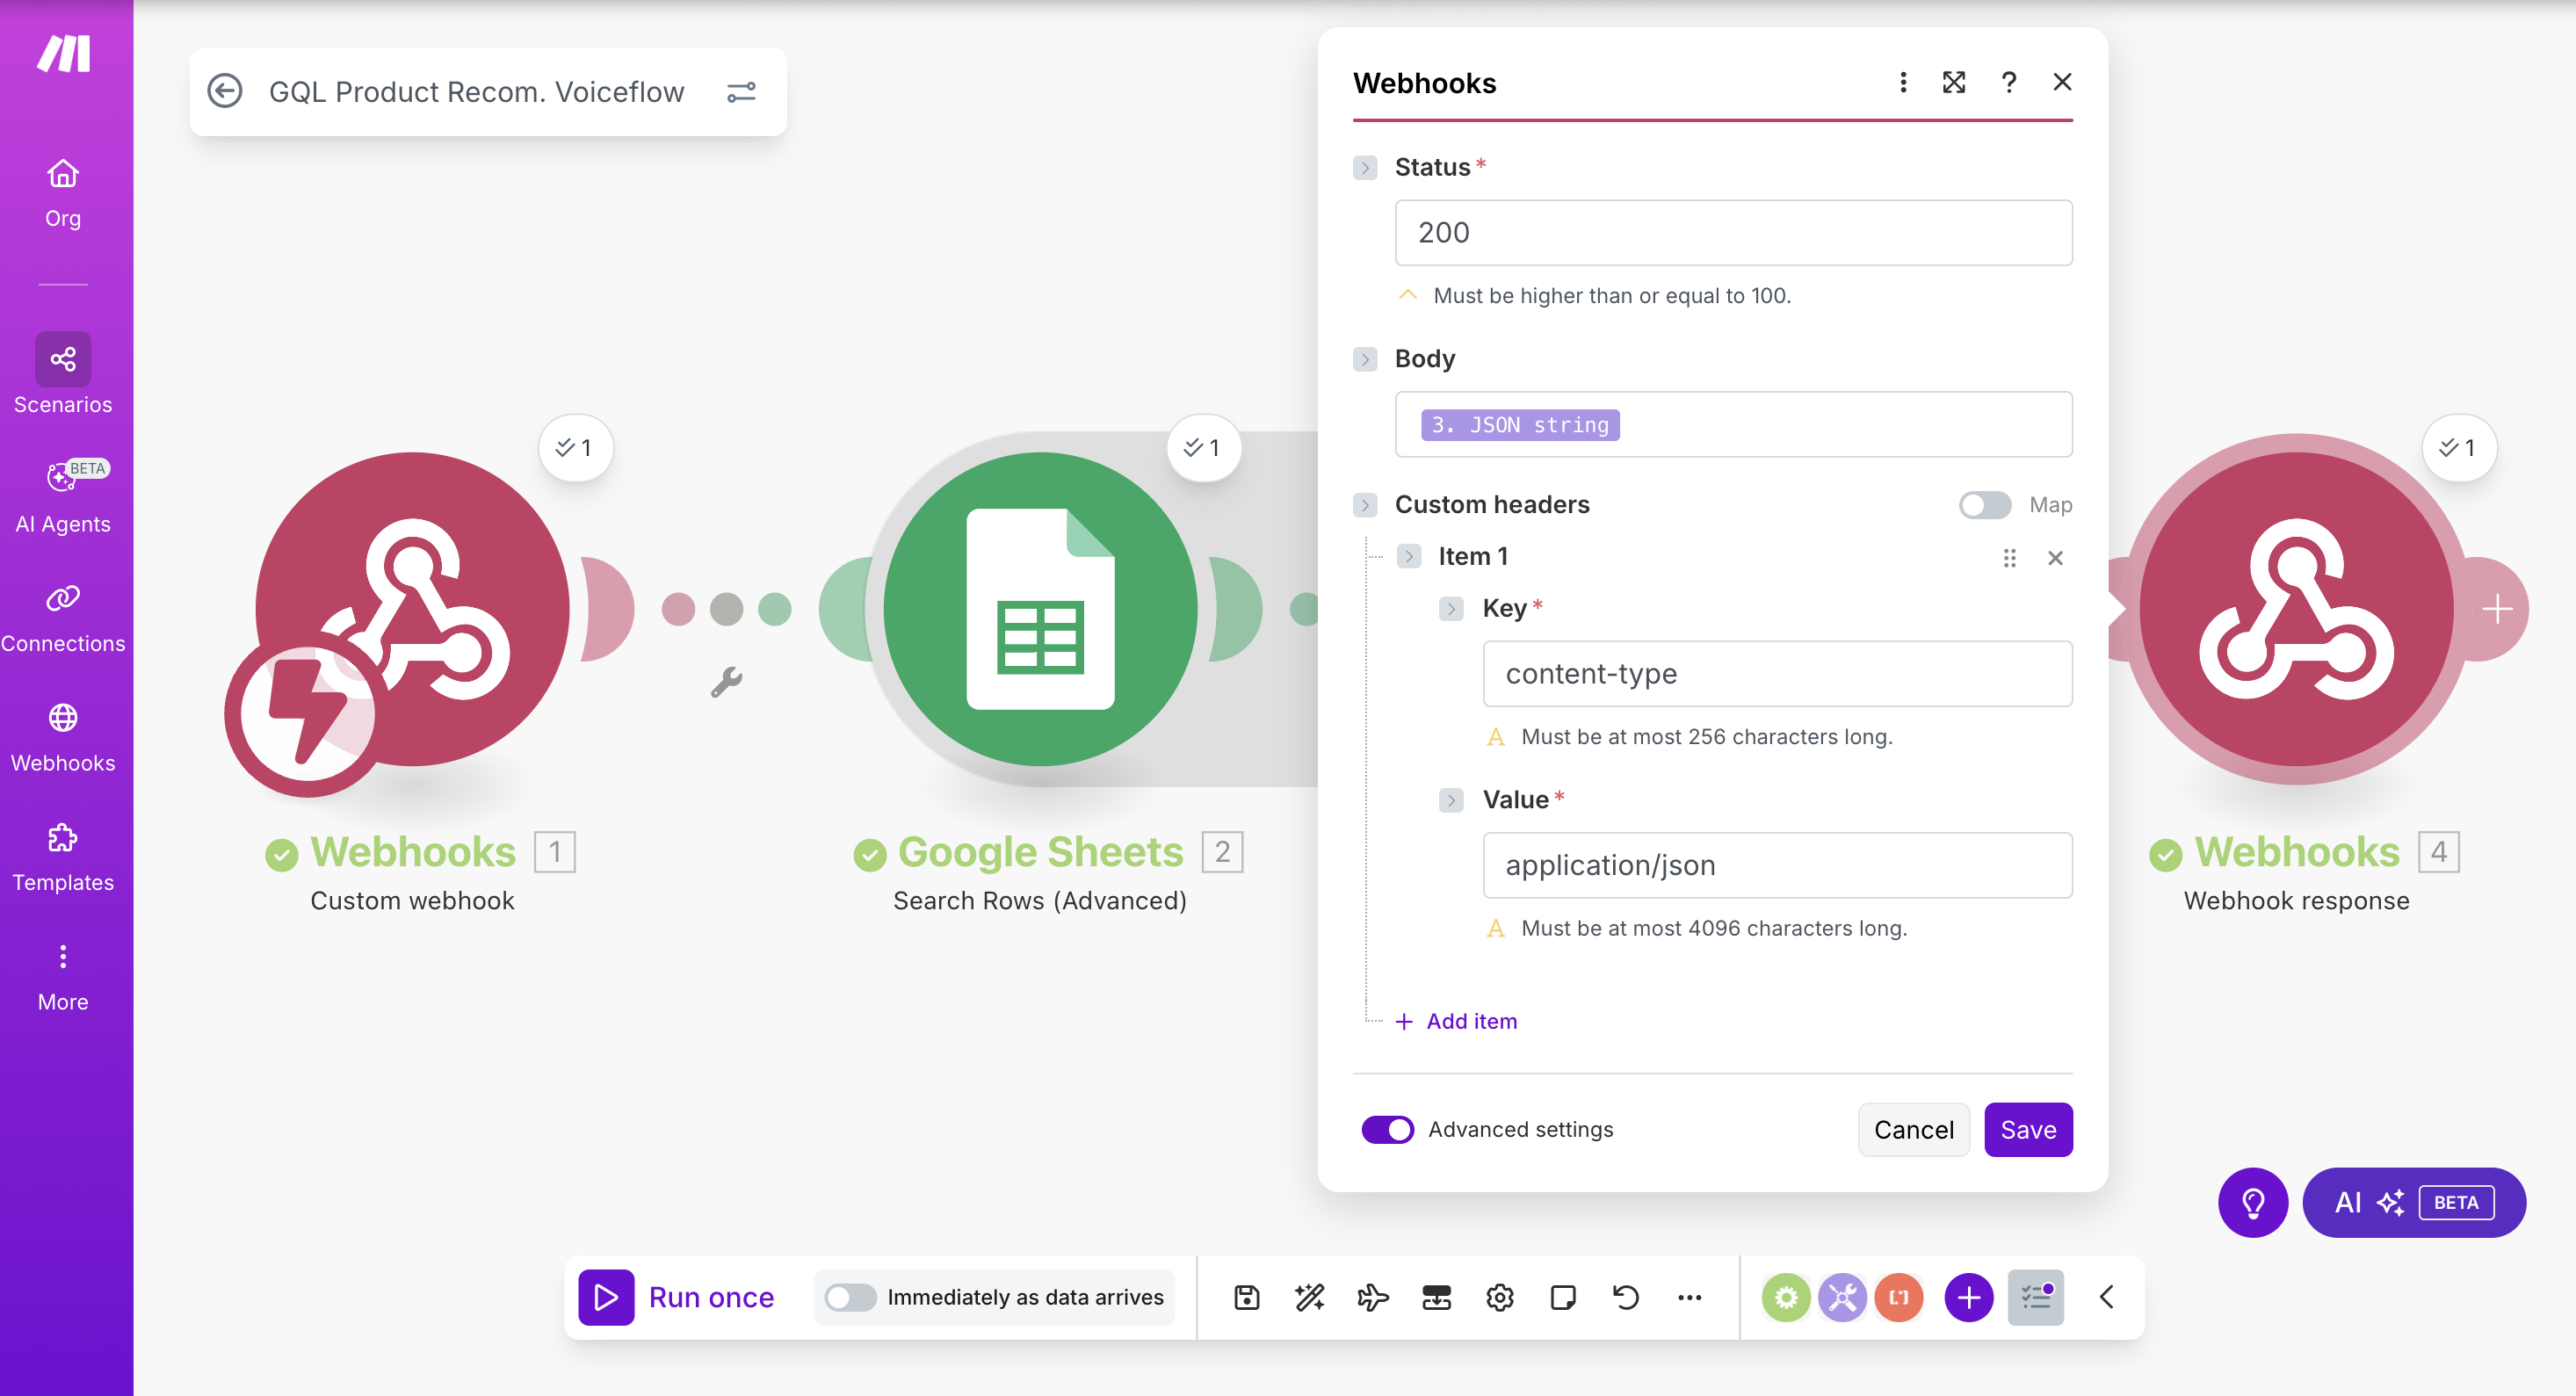
Task: Expand the Key field info chevron
Action: point(1451,608)
